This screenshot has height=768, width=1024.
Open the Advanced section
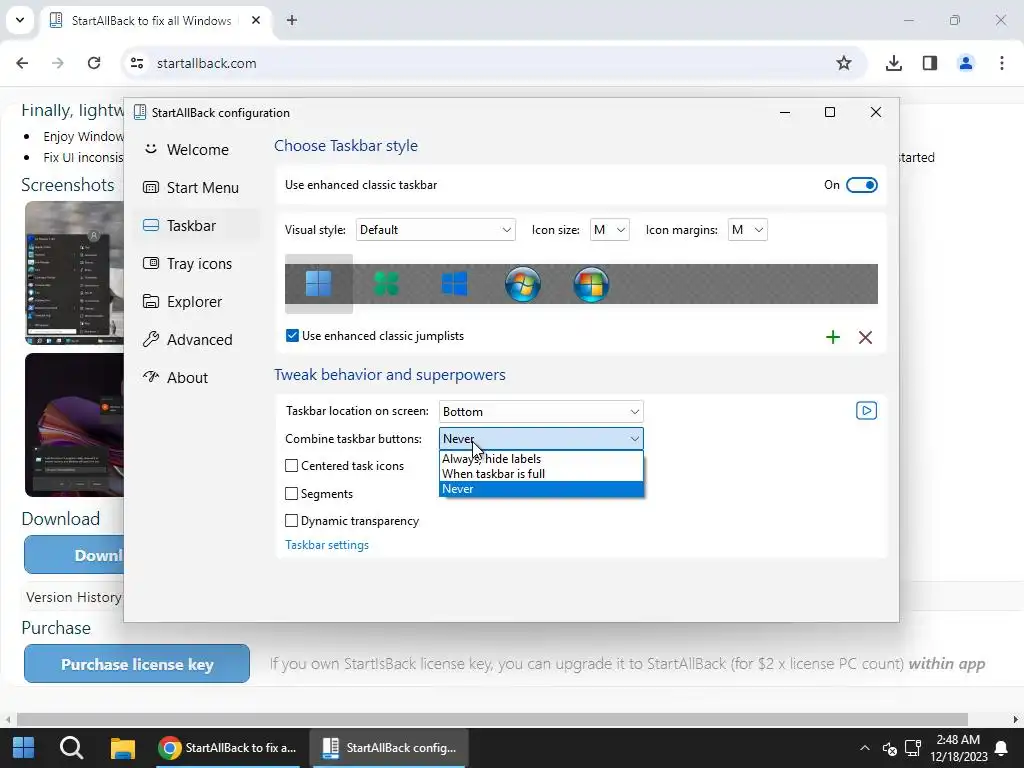(197, 340)
